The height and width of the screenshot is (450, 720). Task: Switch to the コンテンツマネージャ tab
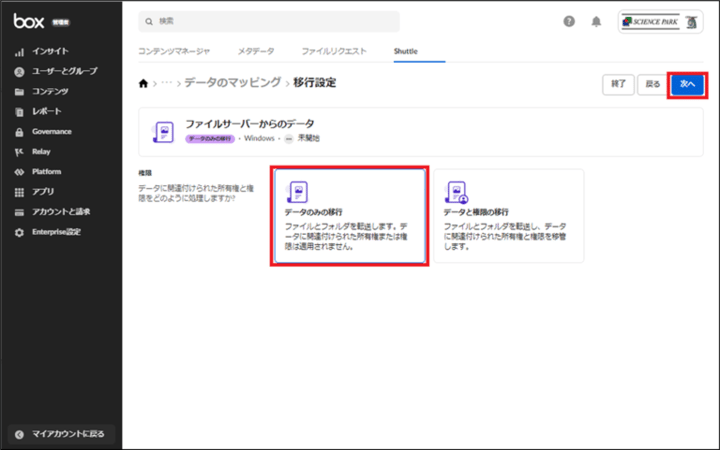tap(174, 50)
